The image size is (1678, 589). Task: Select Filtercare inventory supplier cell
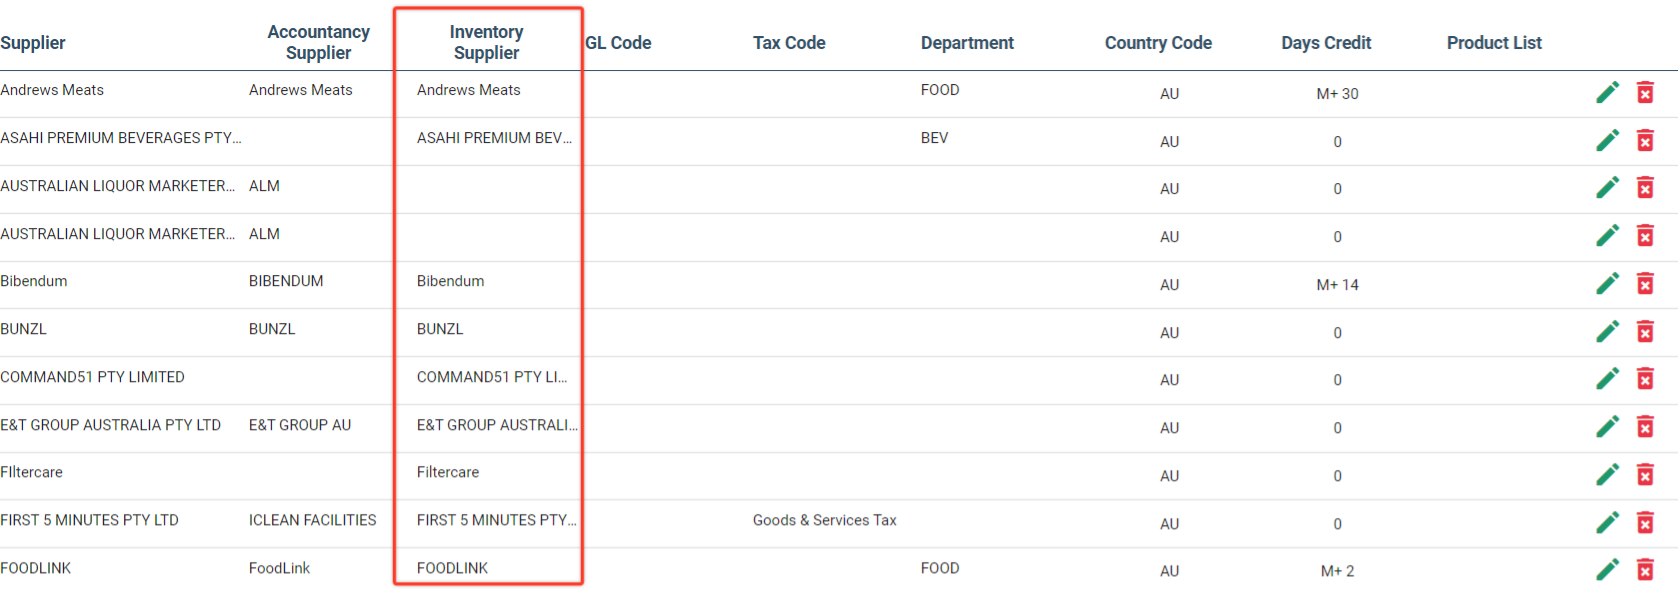coord(448,472)
